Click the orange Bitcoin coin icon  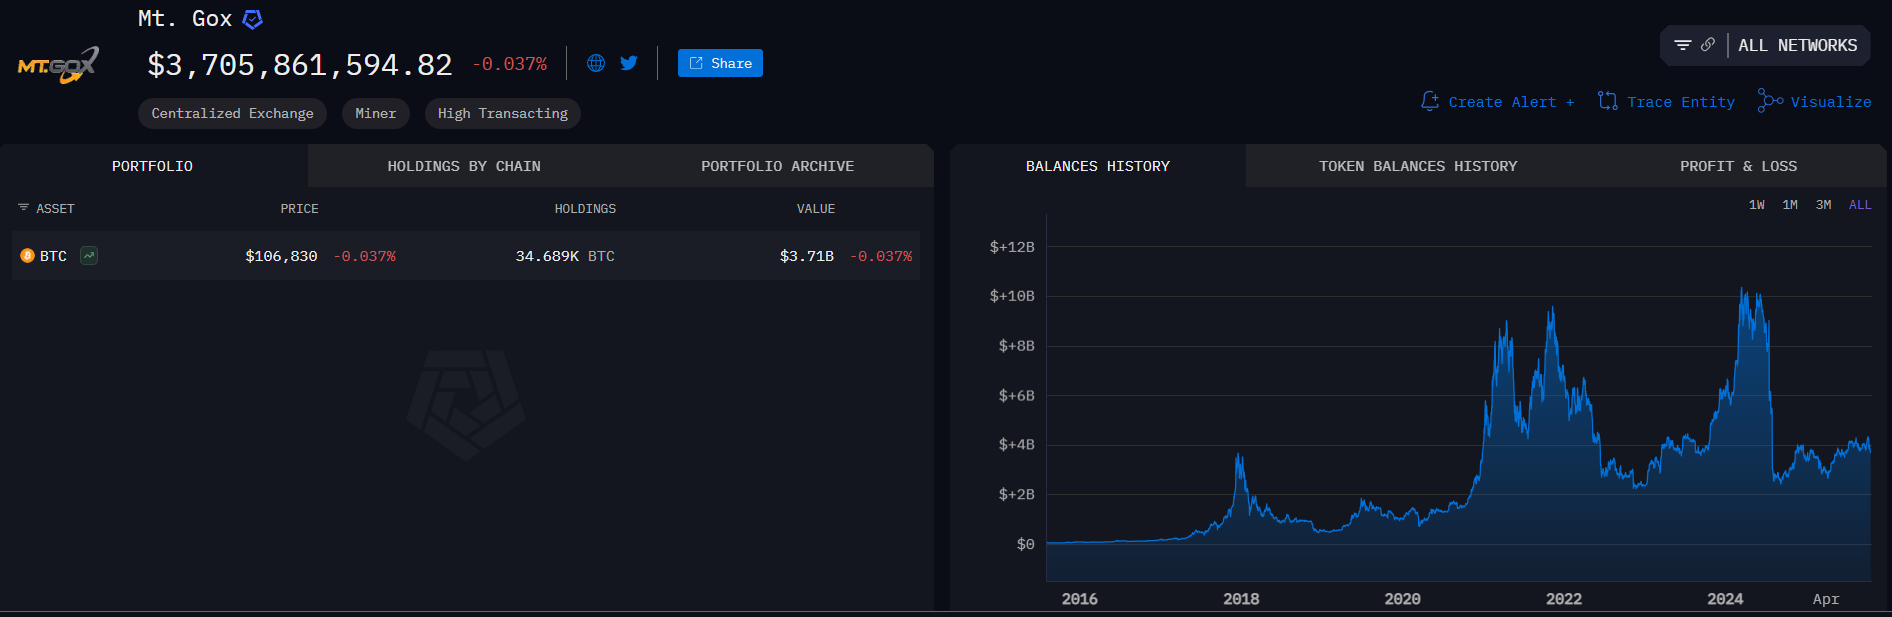tap(27, 256)
